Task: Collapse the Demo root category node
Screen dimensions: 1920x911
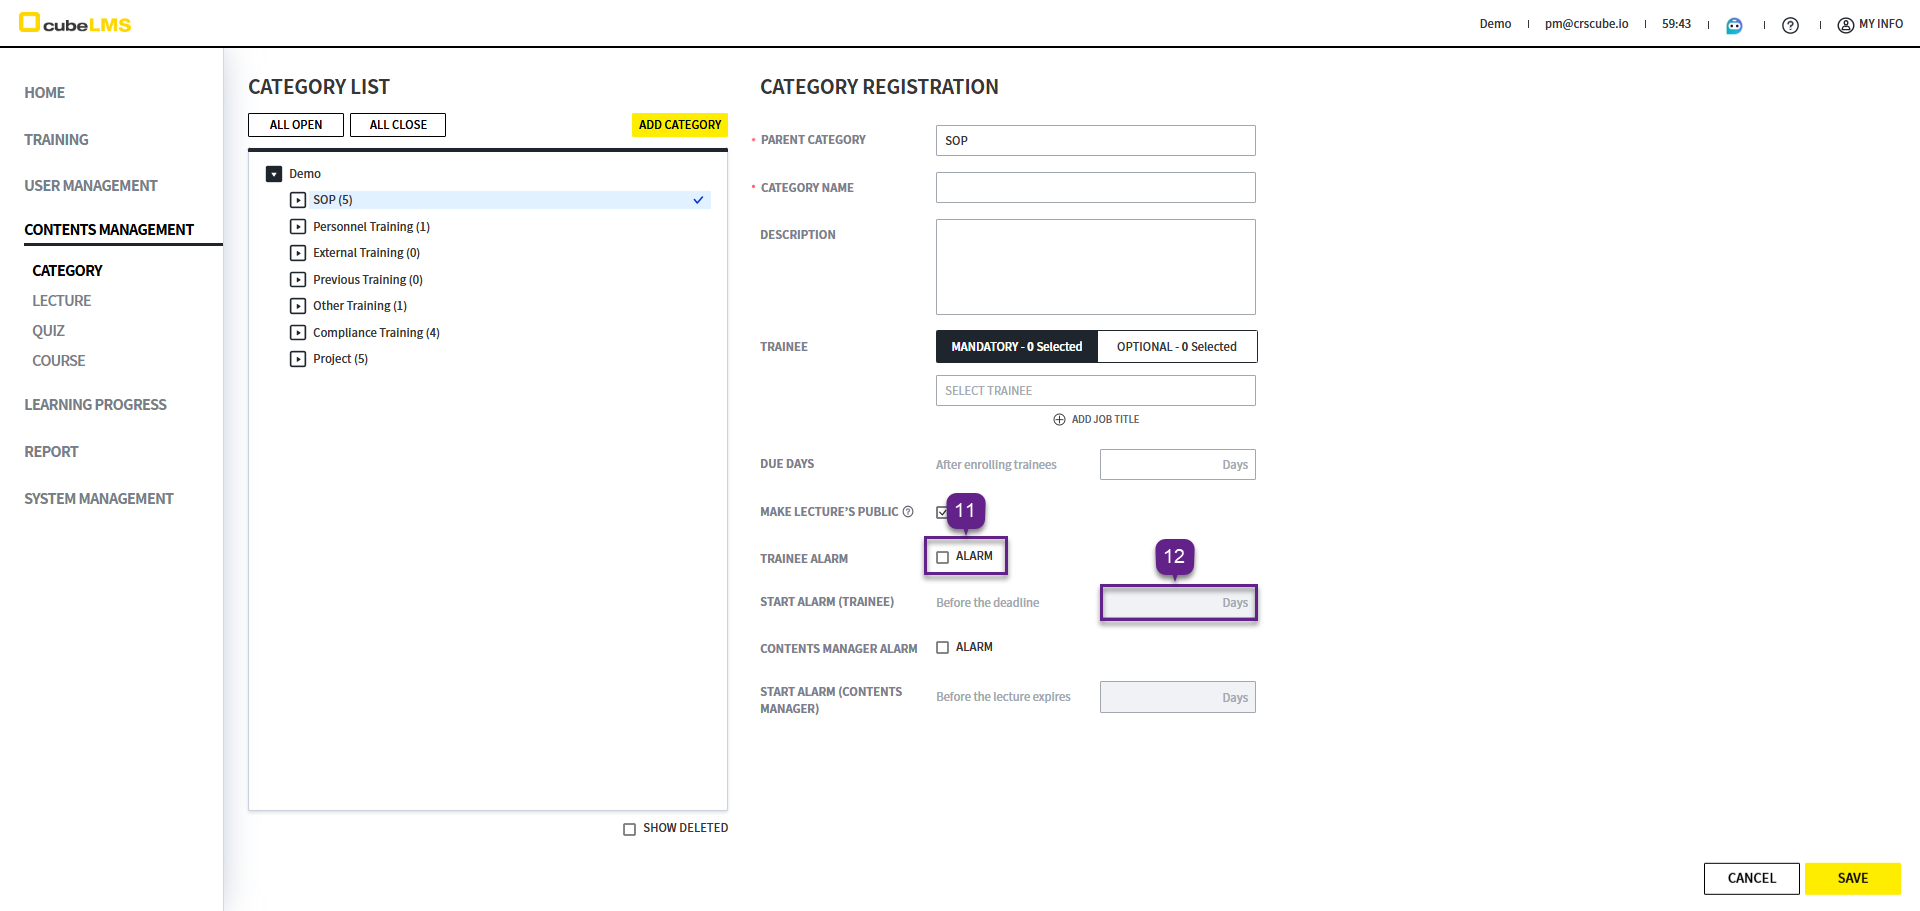Action: [x=274, y=174]
